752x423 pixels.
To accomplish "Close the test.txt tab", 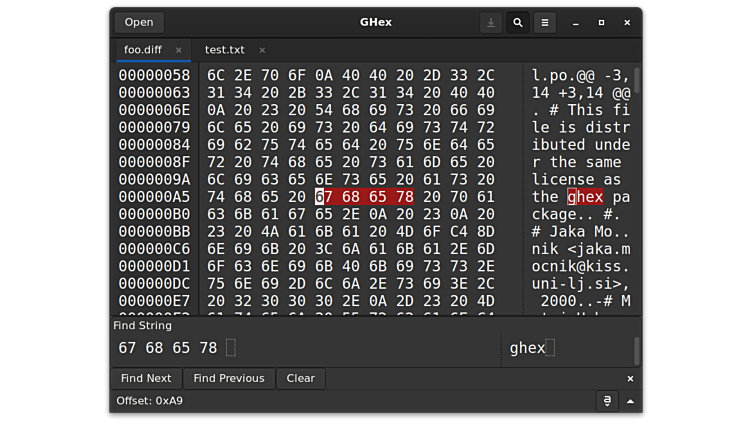I will [262, 50].
